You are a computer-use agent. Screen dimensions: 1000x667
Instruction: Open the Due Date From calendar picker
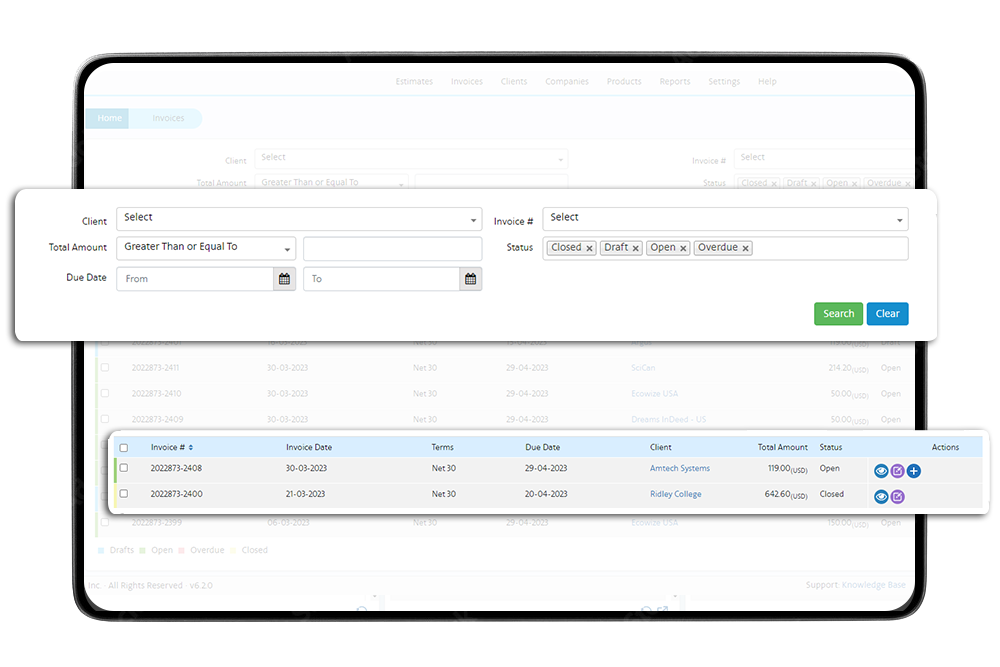pyautogui.click(x=284, y=279)
